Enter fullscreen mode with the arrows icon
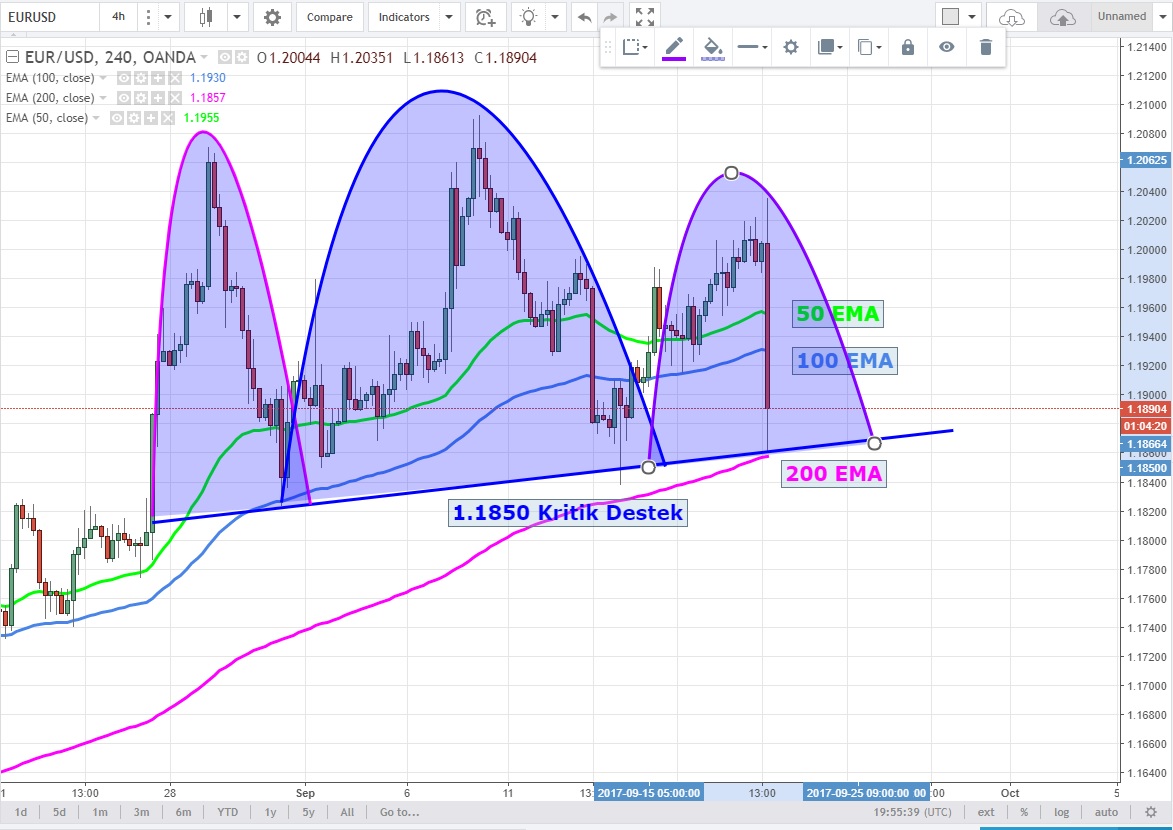The width and height of the screenshot is (1173, 830). (x=645, y=17)
